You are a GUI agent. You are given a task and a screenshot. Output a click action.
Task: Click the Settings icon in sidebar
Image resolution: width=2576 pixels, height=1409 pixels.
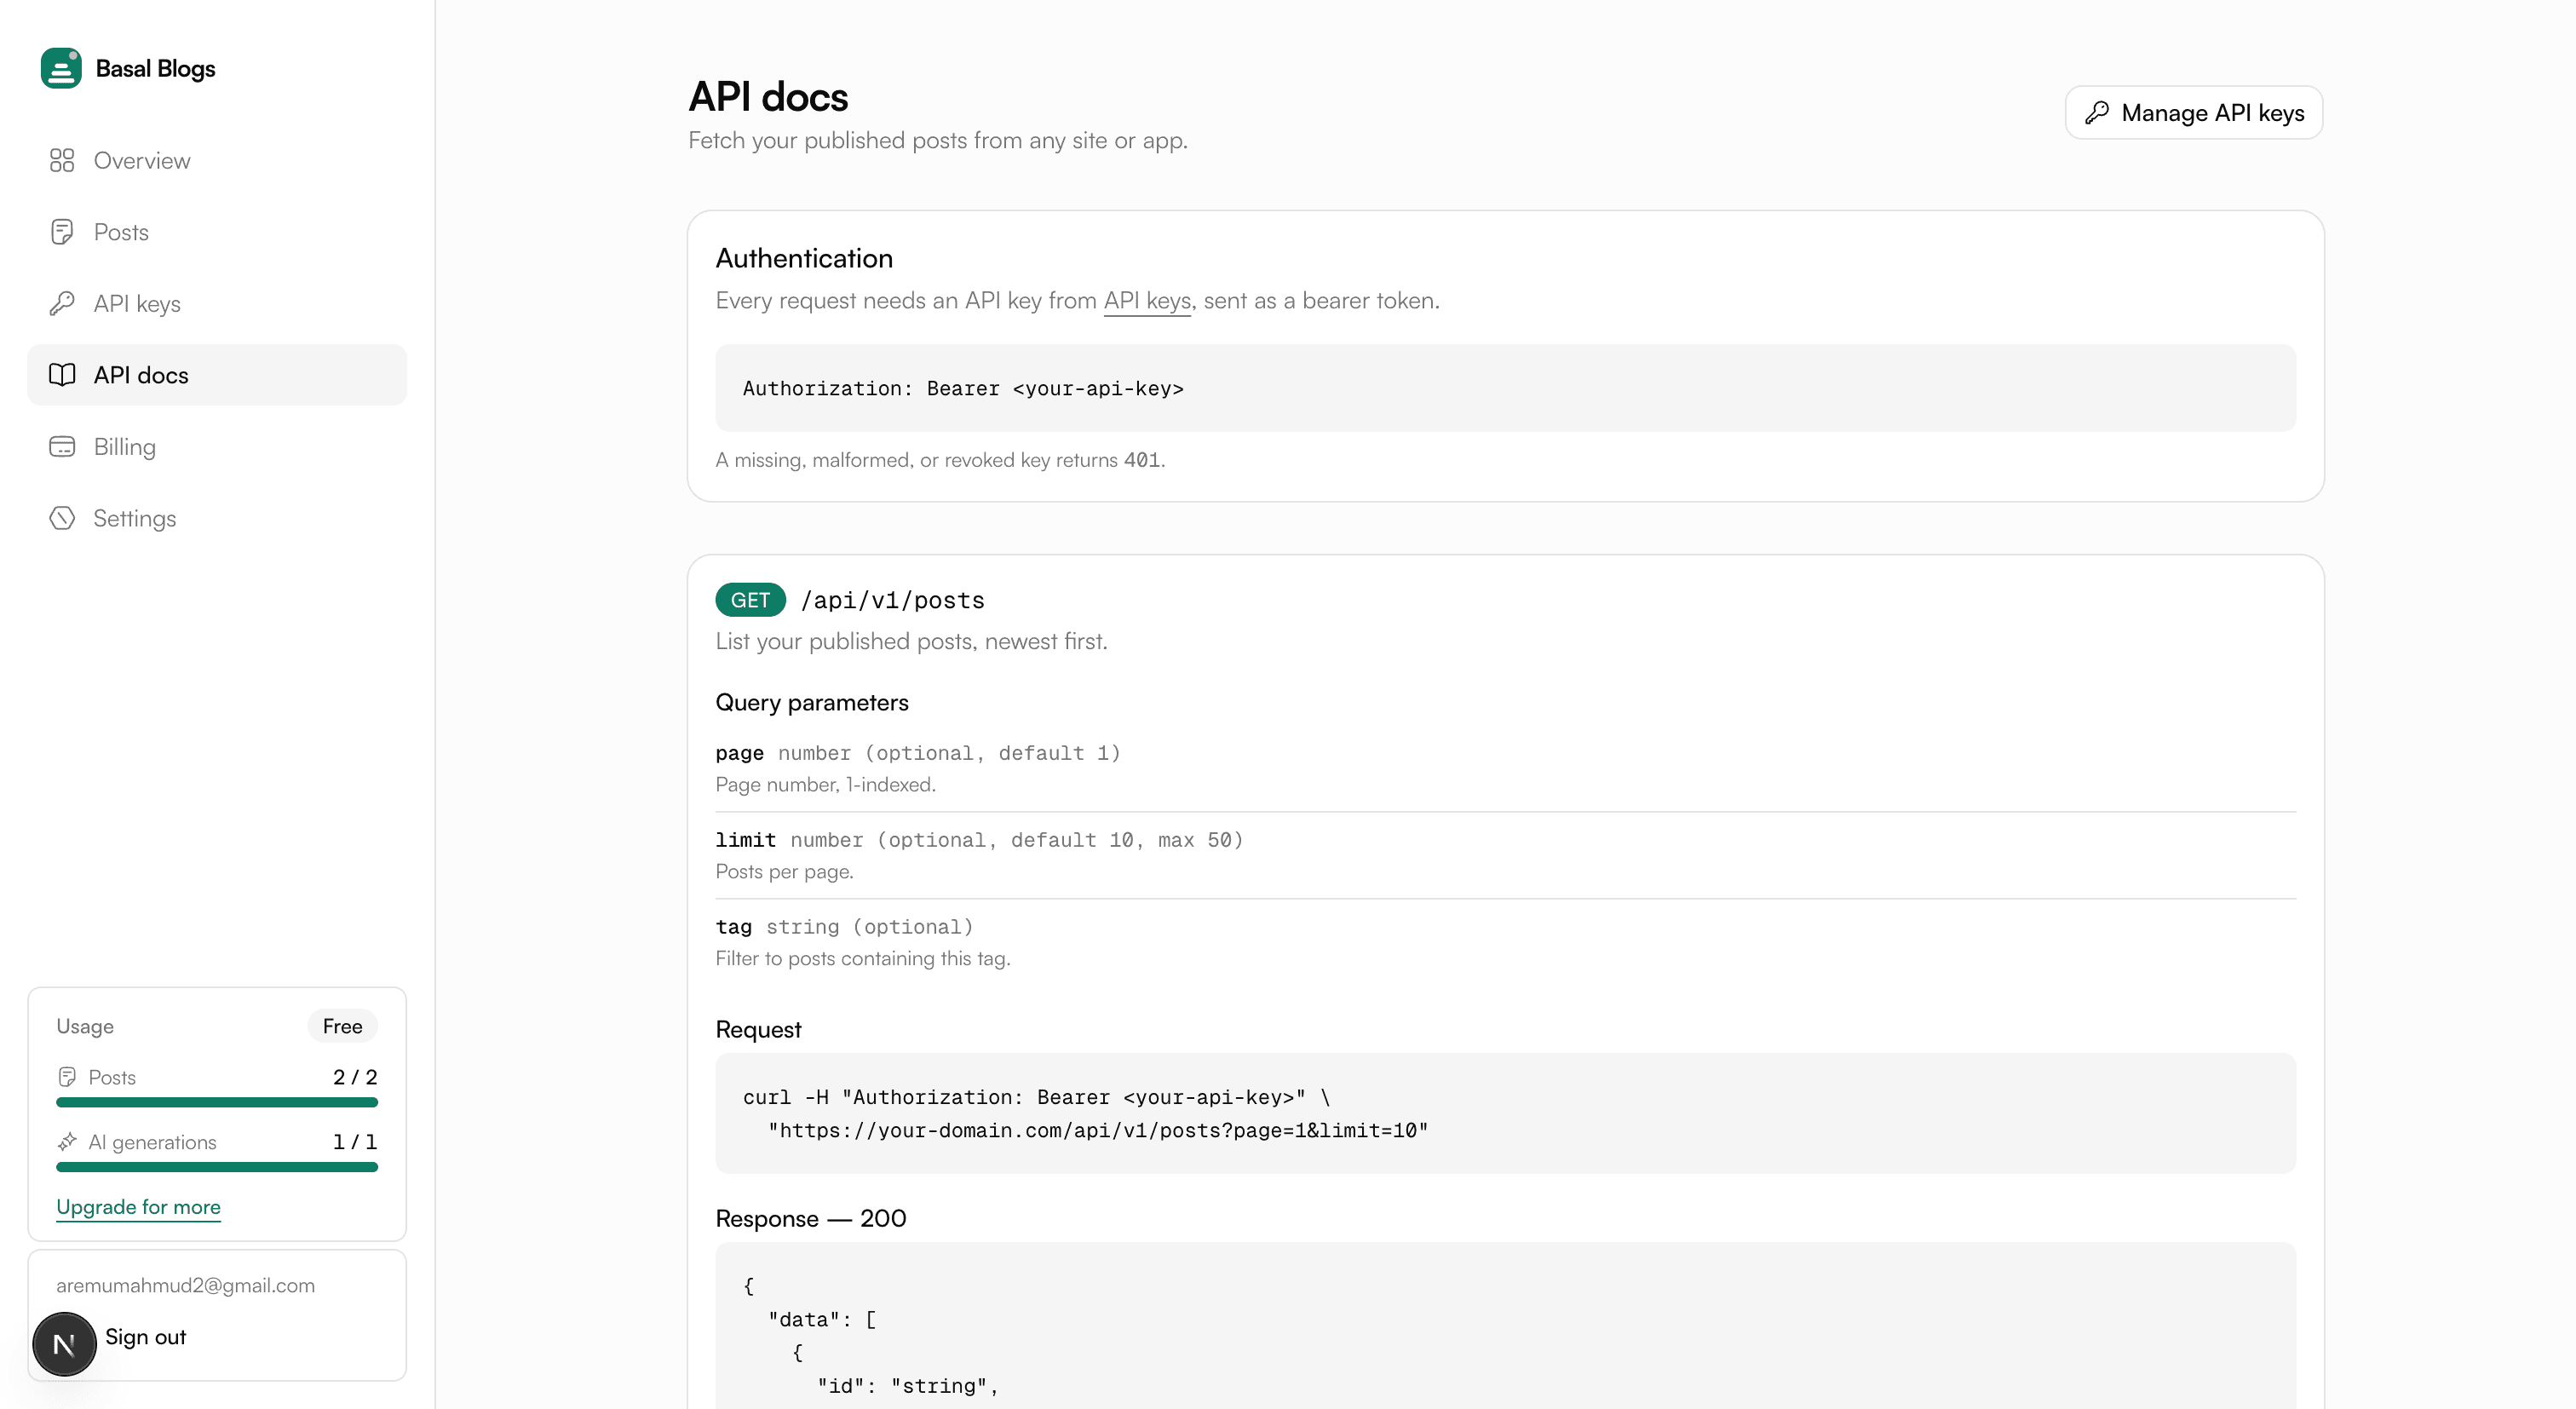(x=62, y=518)
